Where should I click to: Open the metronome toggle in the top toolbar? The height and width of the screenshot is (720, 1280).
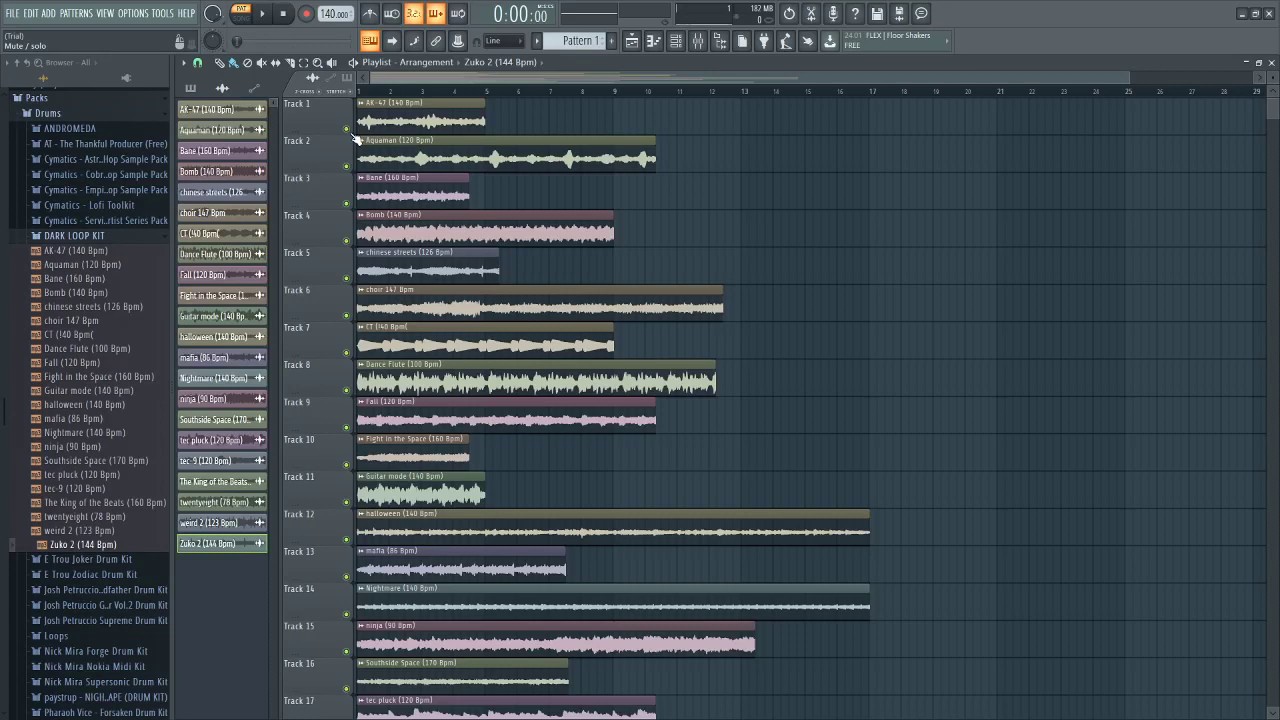point(370,14)
